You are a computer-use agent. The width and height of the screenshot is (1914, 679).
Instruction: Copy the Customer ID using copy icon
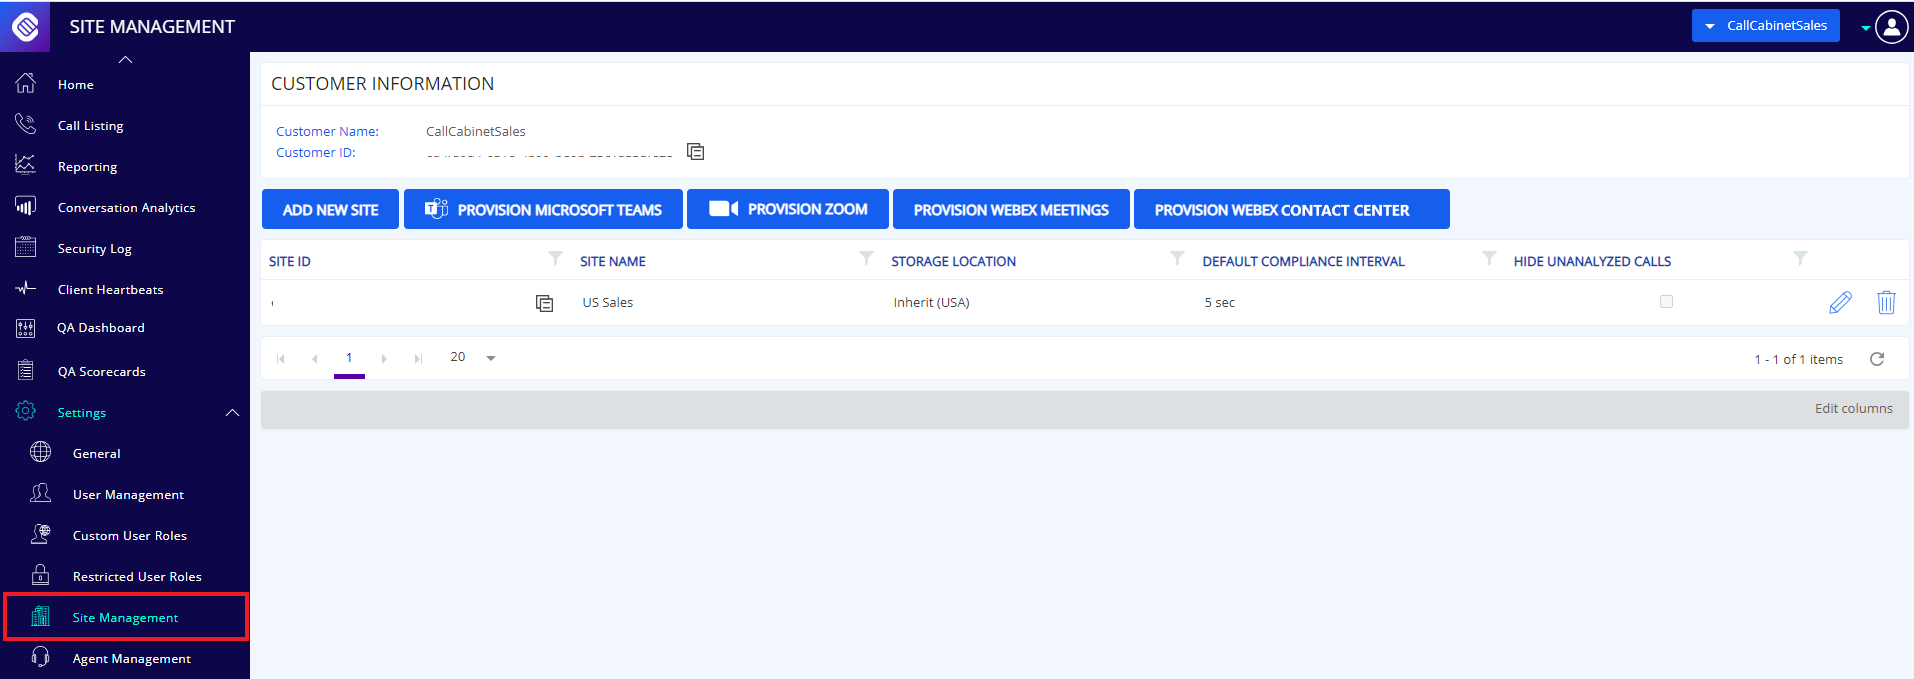[x=695, y=152]
